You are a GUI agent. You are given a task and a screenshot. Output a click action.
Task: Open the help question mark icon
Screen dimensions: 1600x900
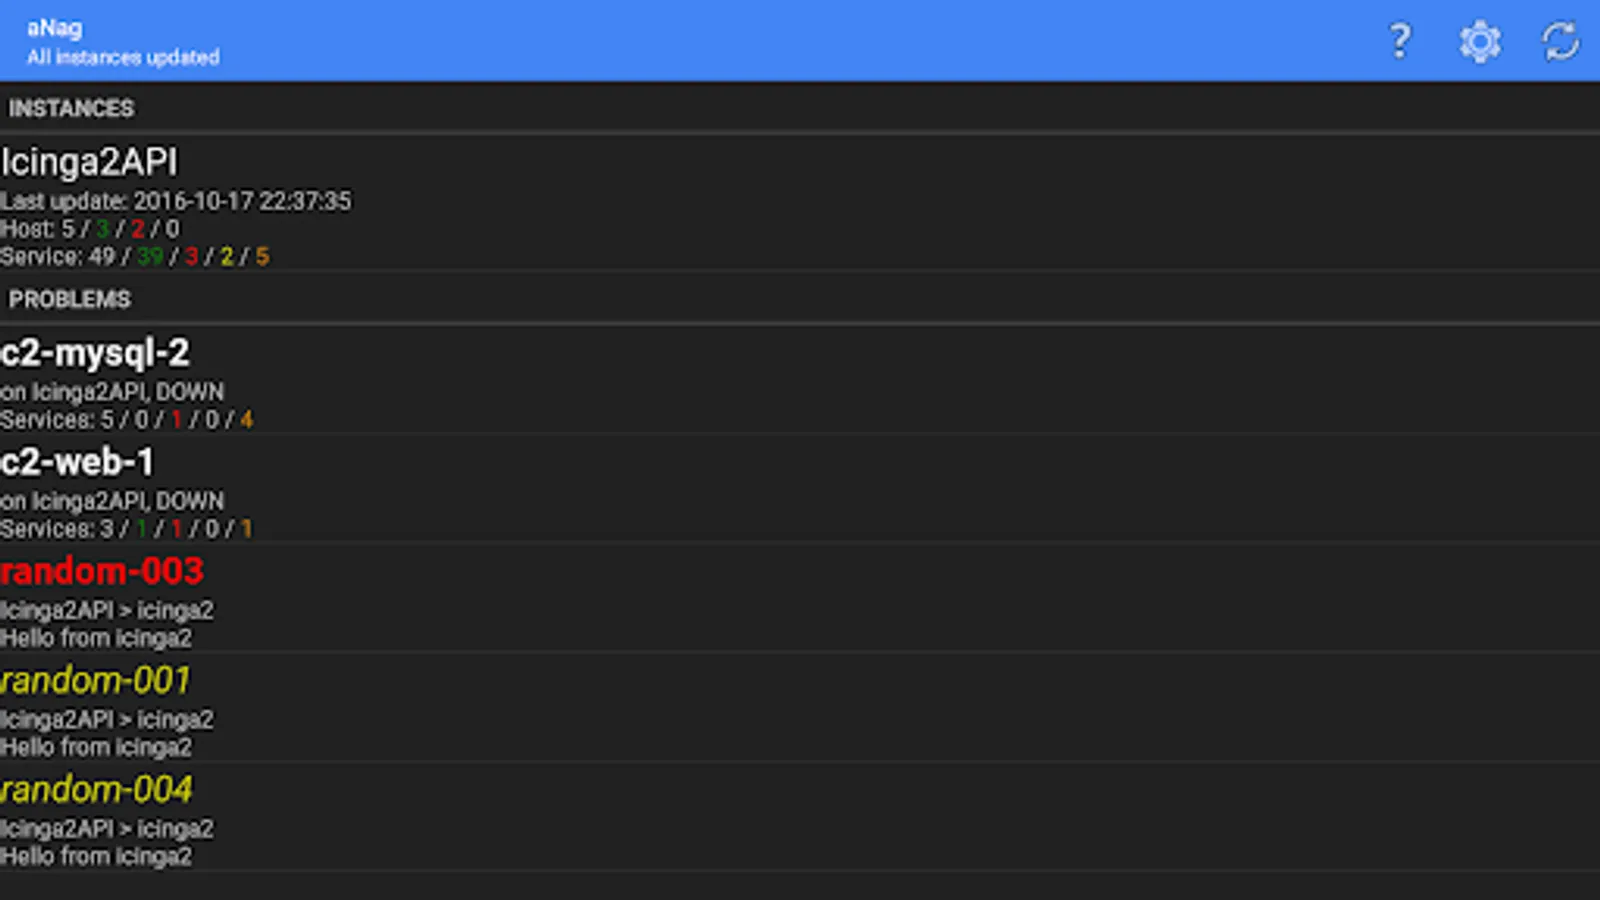tap(1400, 41)
